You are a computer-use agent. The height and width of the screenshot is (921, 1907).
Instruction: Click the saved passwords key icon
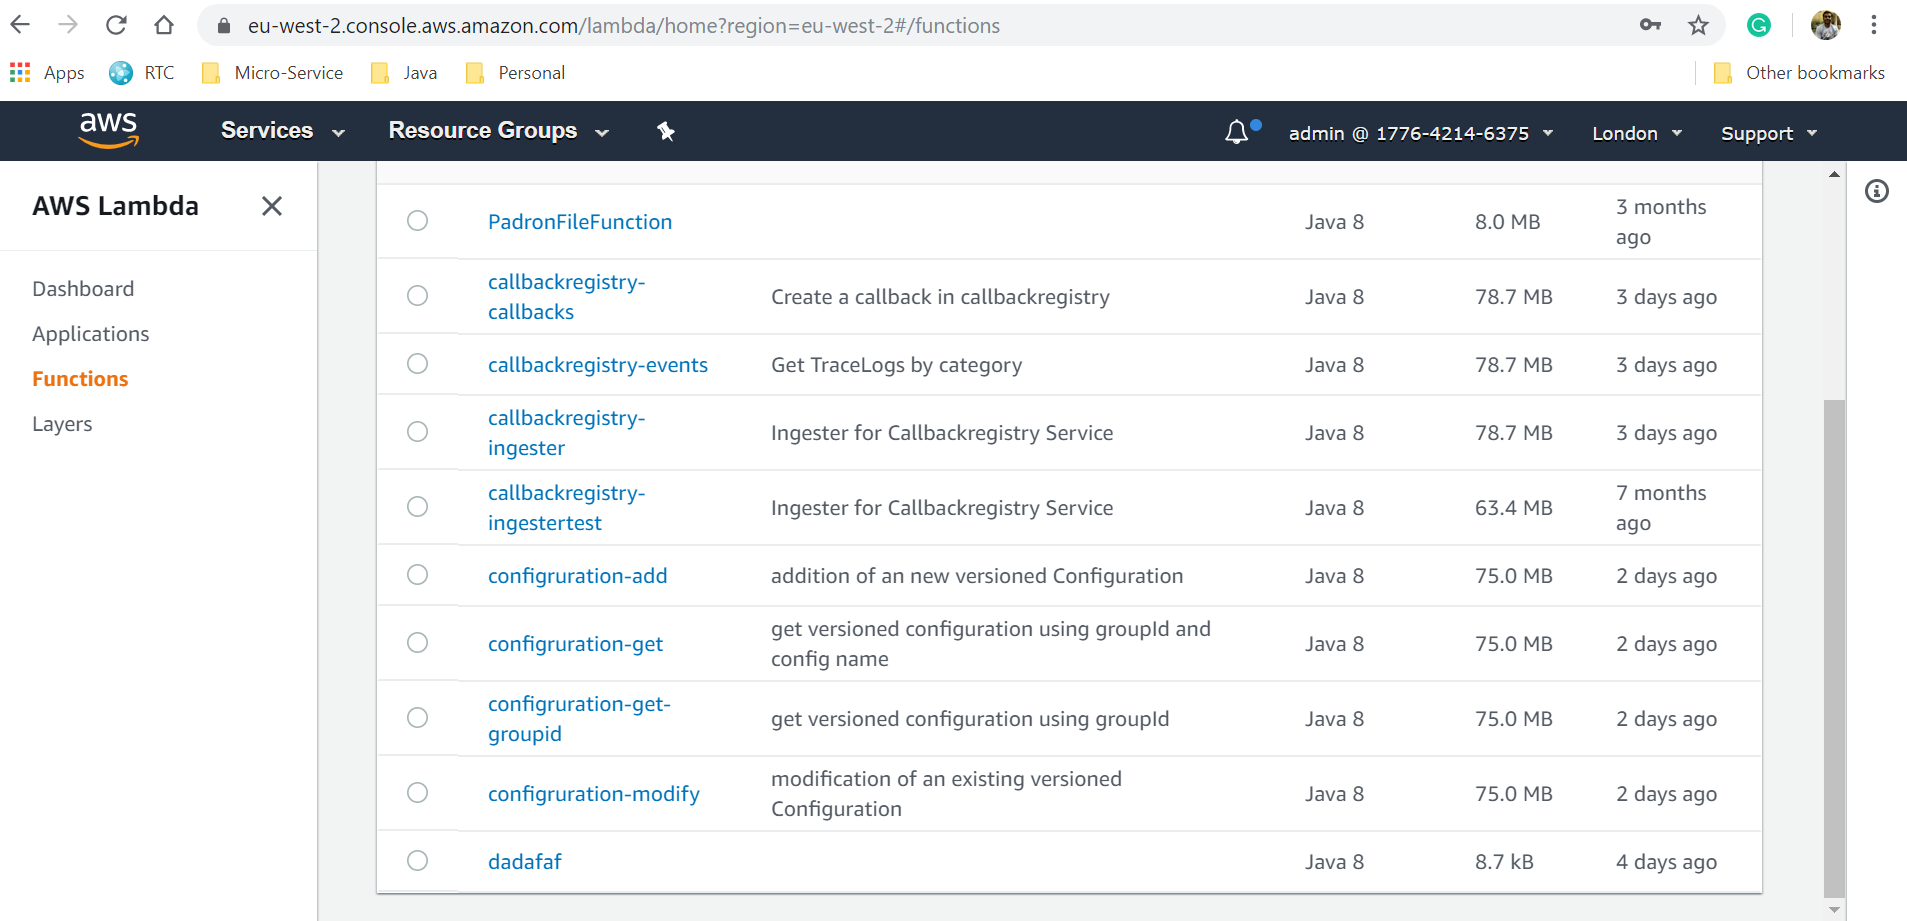[x=1650, y=25]
